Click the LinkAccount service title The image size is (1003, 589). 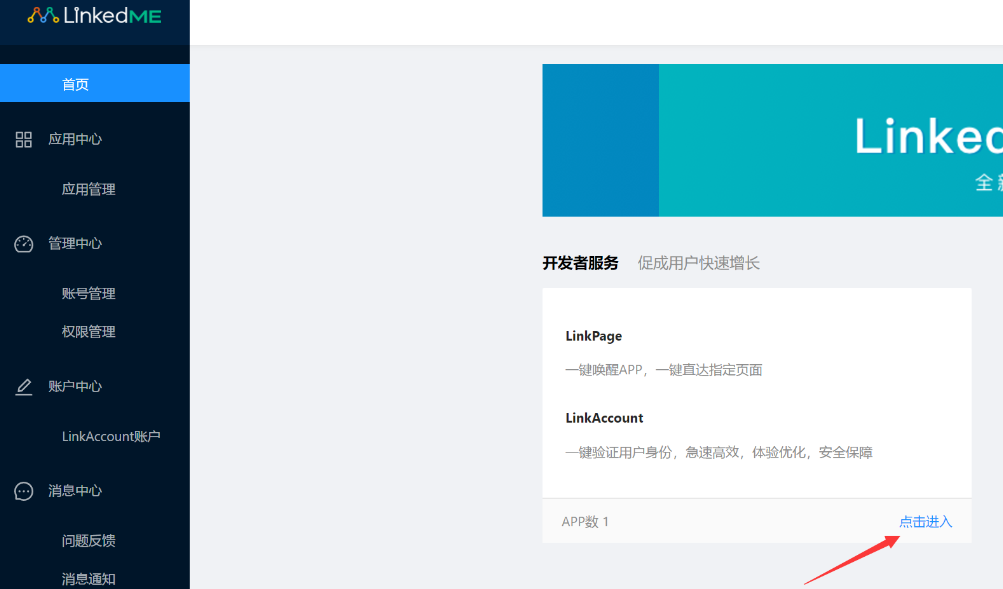(x=604, y=418)
